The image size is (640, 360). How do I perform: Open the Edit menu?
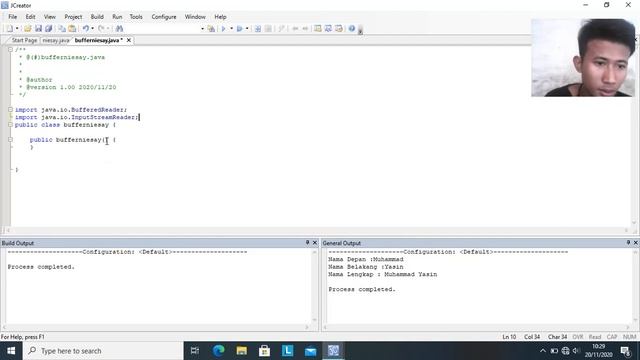30,17
